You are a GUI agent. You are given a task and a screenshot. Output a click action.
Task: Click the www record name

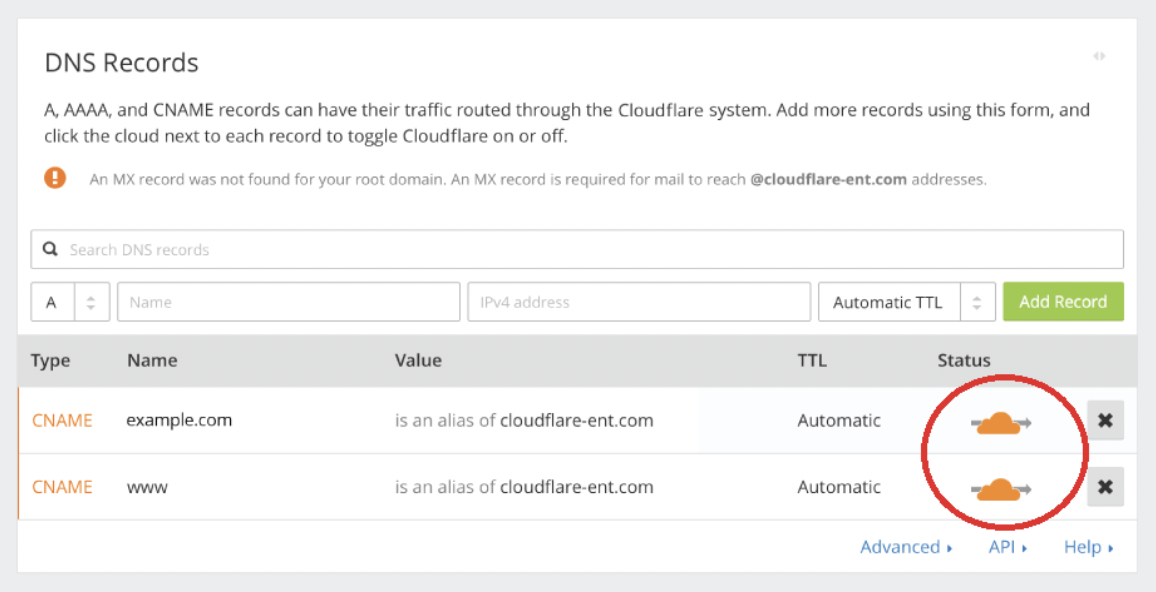pos(147,487)
